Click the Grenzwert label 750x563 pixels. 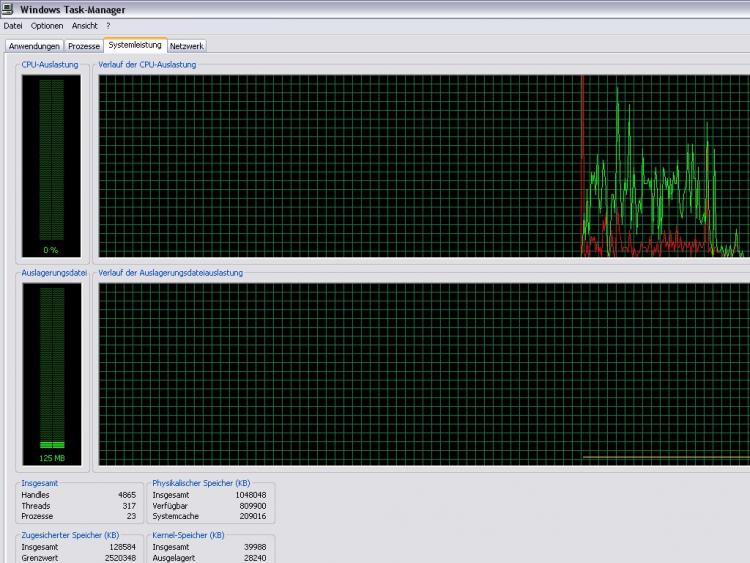40,558
